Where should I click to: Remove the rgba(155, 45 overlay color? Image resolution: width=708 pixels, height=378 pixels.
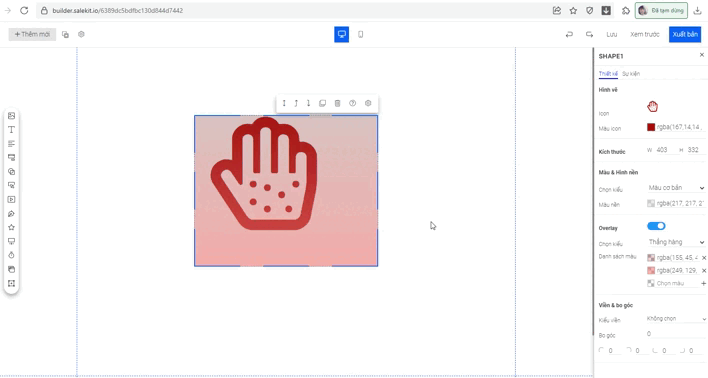(703, 257)
